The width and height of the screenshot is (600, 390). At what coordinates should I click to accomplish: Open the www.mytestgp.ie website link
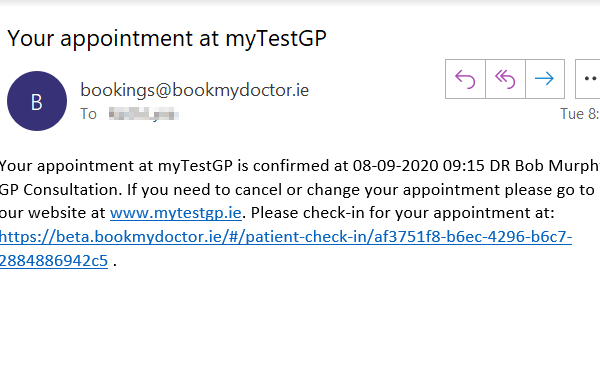[x=176, y=213]
